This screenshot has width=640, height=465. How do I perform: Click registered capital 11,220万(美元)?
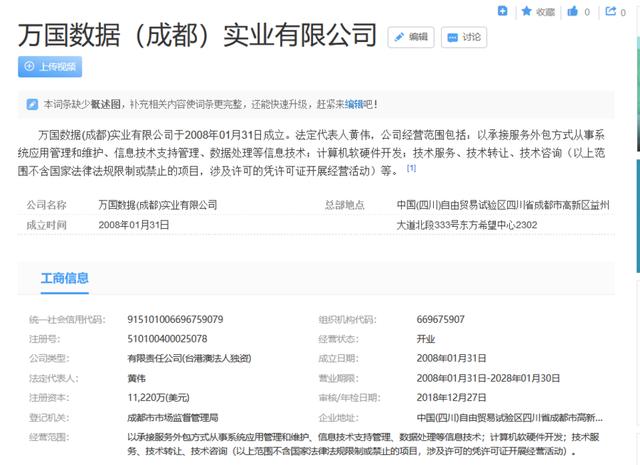158,398
